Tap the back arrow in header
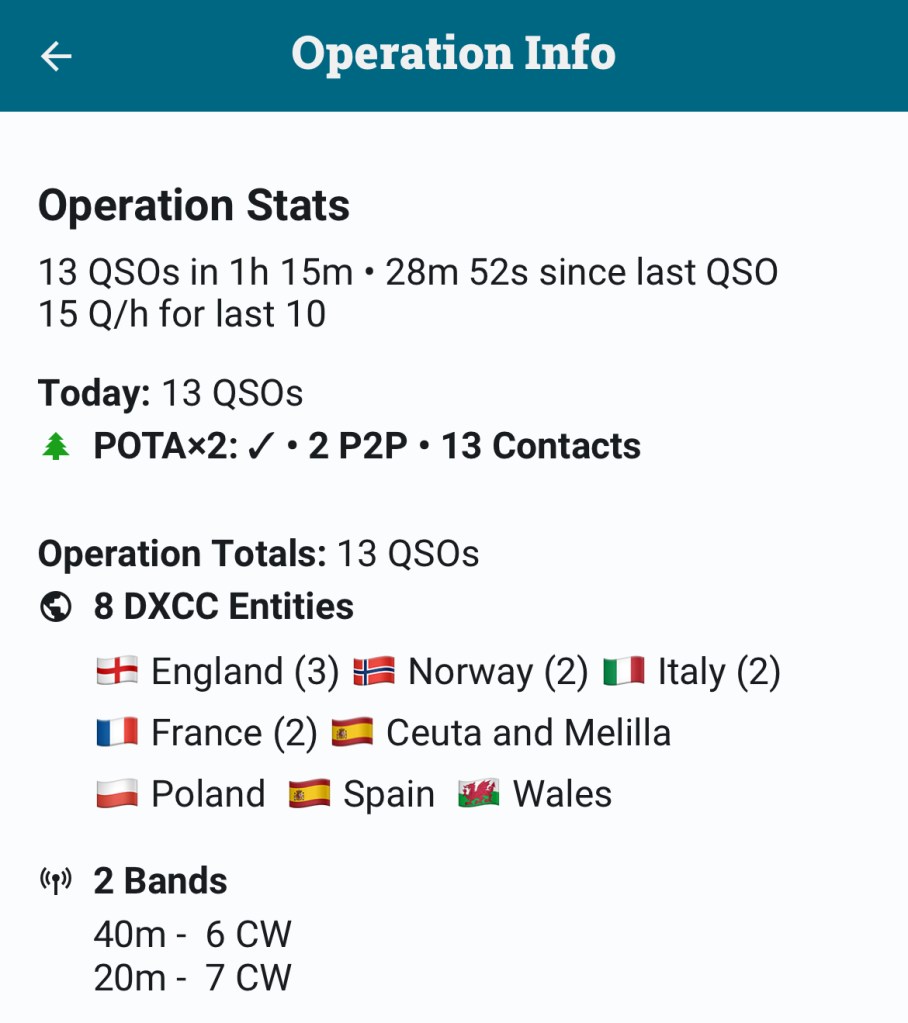The width and height of the screenshot is (908, 1023). coord(56,56)
